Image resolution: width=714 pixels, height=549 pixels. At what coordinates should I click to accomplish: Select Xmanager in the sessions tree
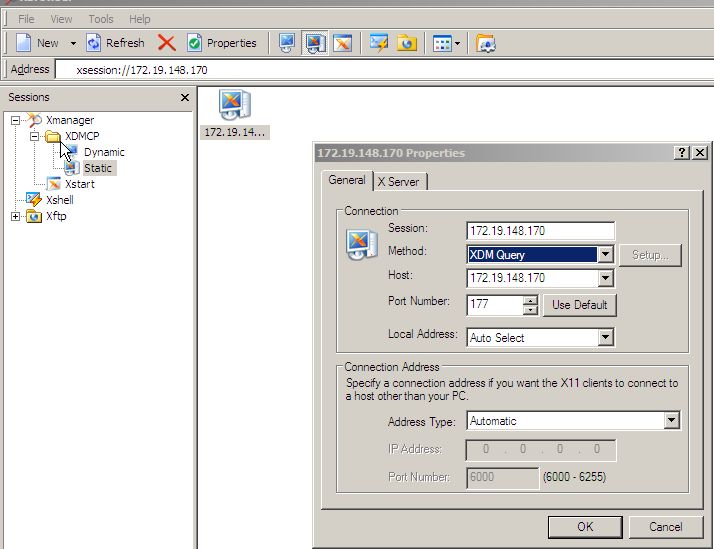click(70, 120)
